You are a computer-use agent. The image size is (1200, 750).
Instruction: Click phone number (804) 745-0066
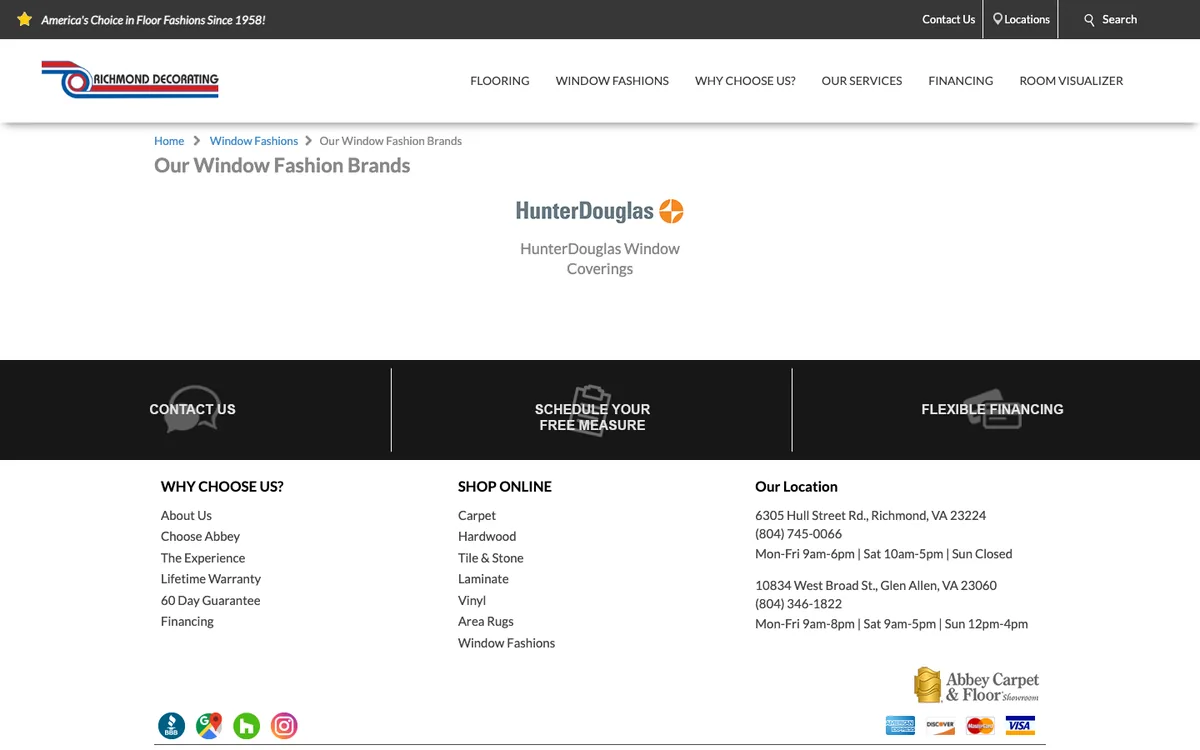798,534
